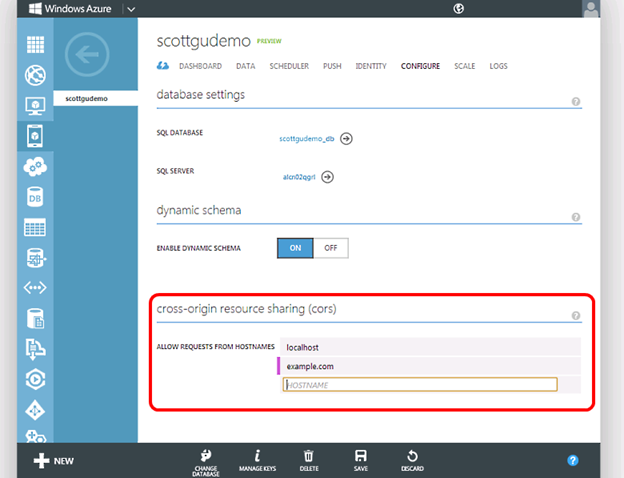Screen dimensions: 624x478
Task: Switch to the Dashboard tab
Action: click(x=200, y=66)
